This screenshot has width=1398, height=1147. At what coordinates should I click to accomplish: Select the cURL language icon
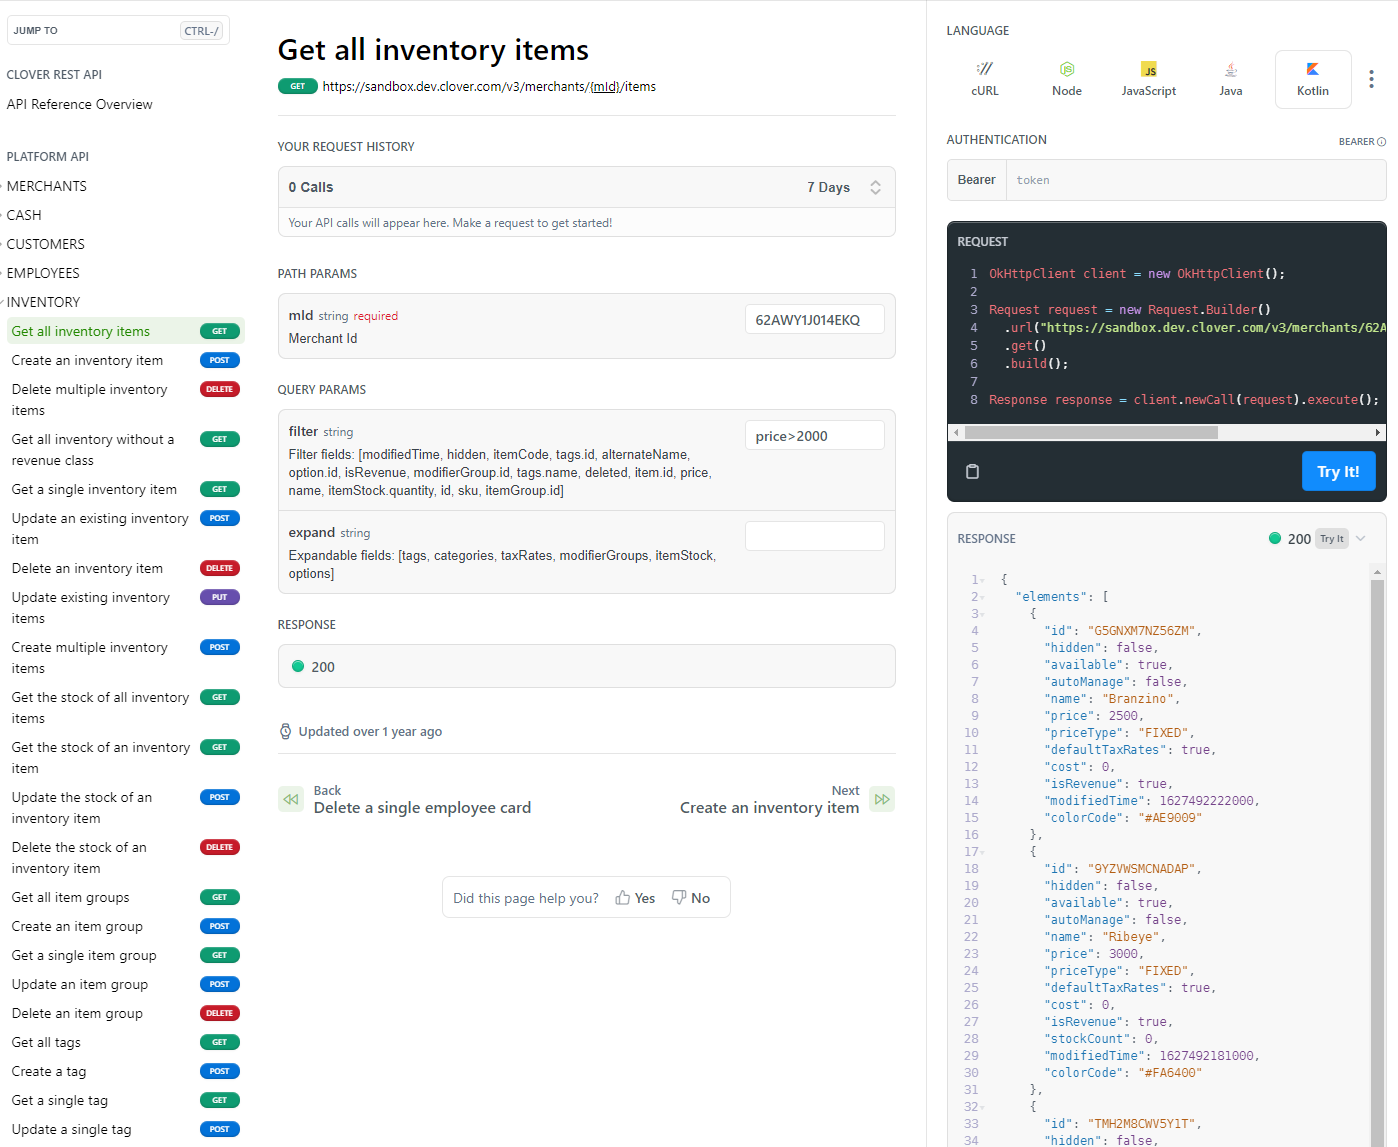[985, 69]
